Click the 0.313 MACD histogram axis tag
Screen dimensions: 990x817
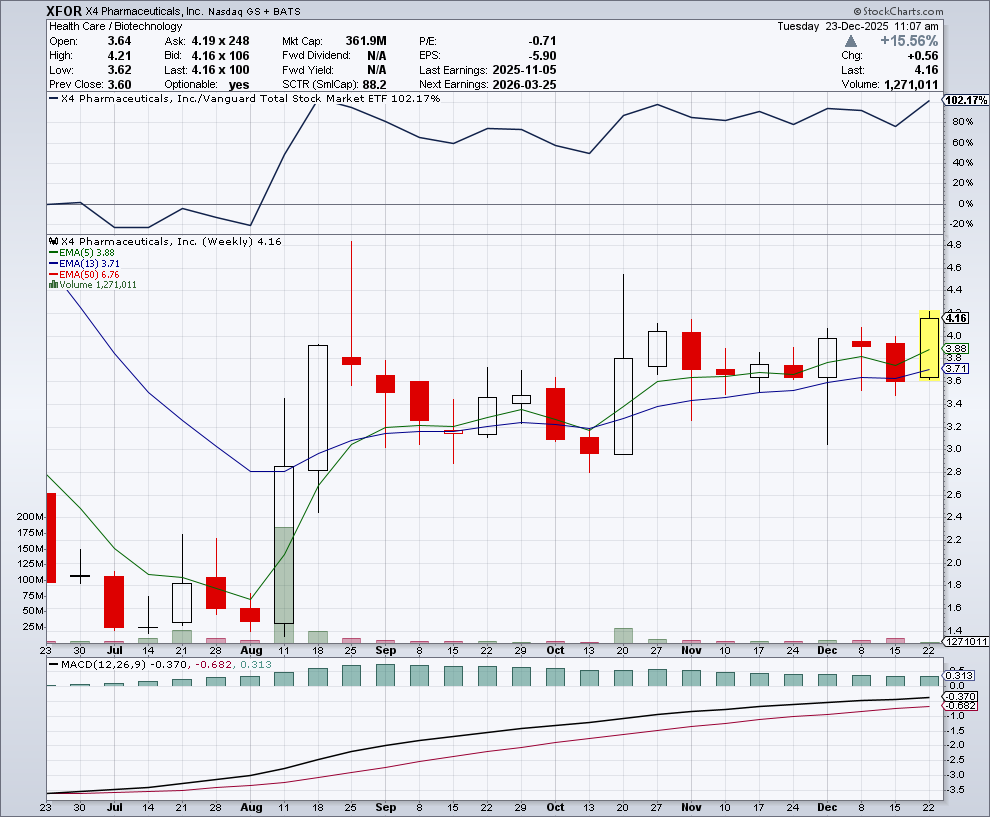(x=958, y=676)
